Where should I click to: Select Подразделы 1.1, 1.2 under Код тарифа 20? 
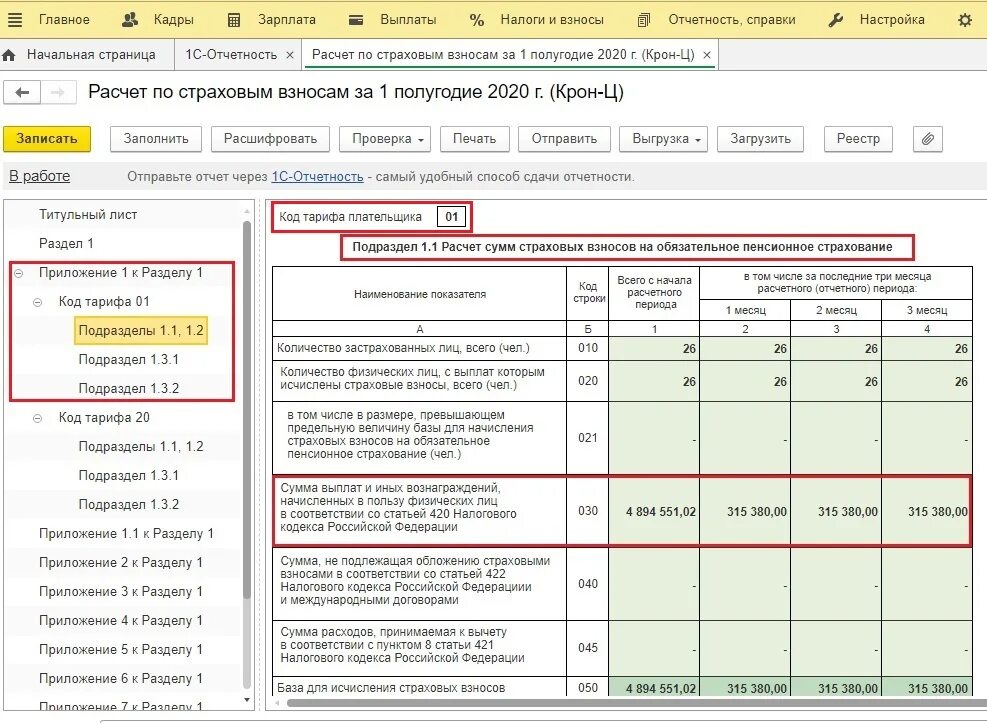[141, 446]
